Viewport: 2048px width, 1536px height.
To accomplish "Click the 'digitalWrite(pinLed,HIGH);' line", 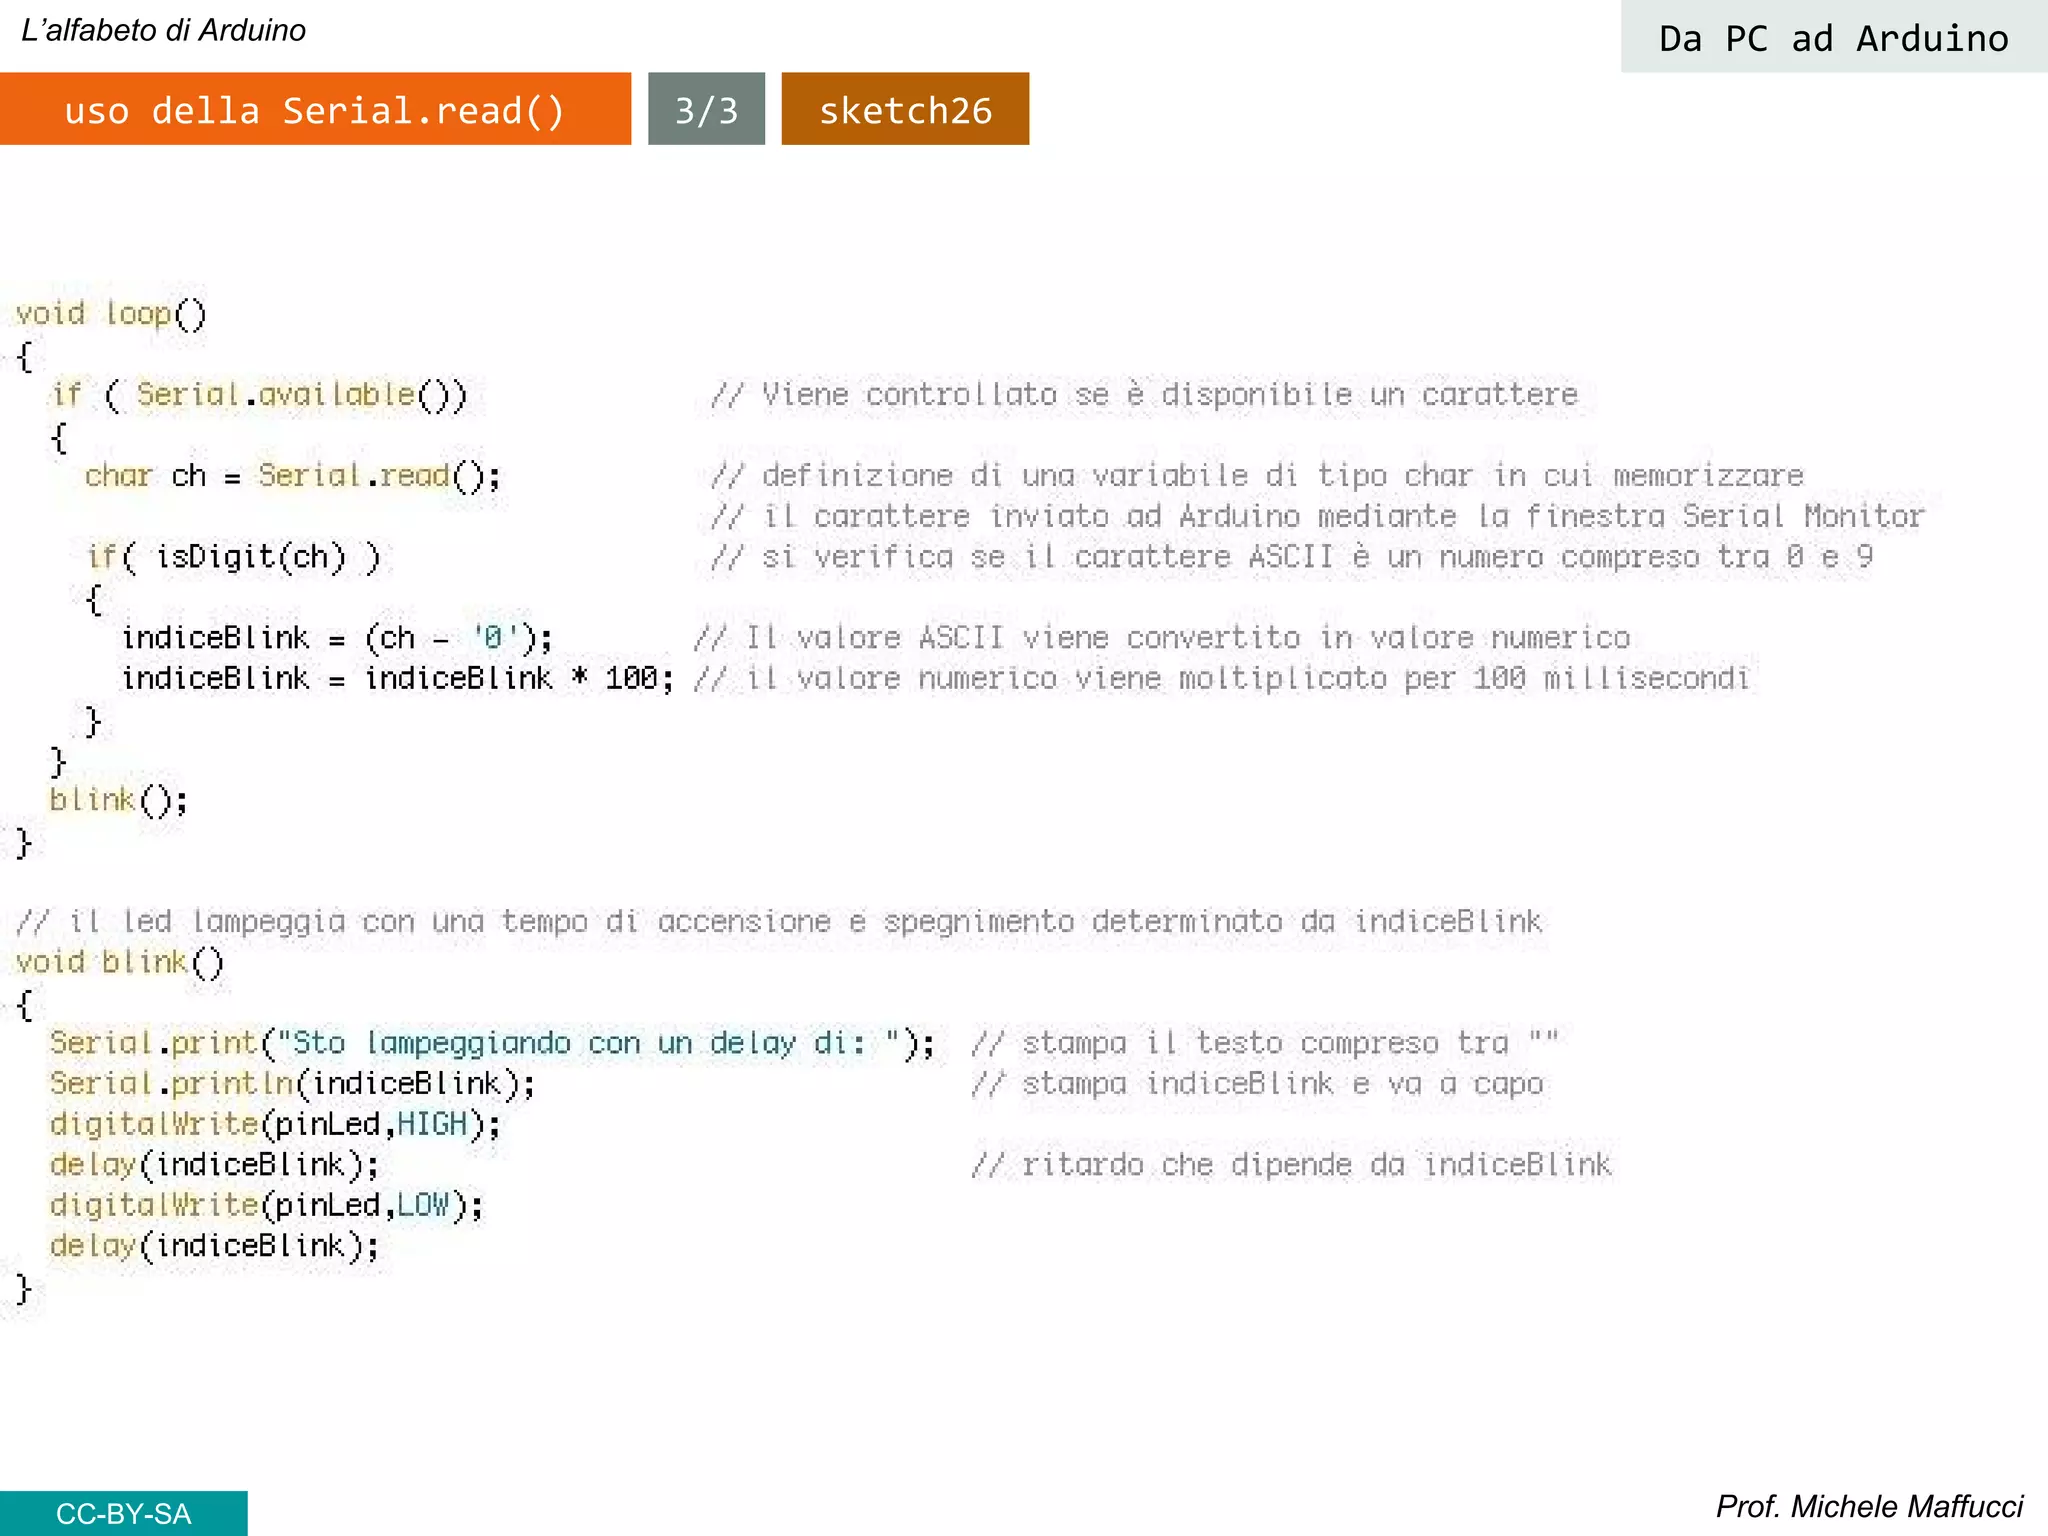I will [275, 1124].
